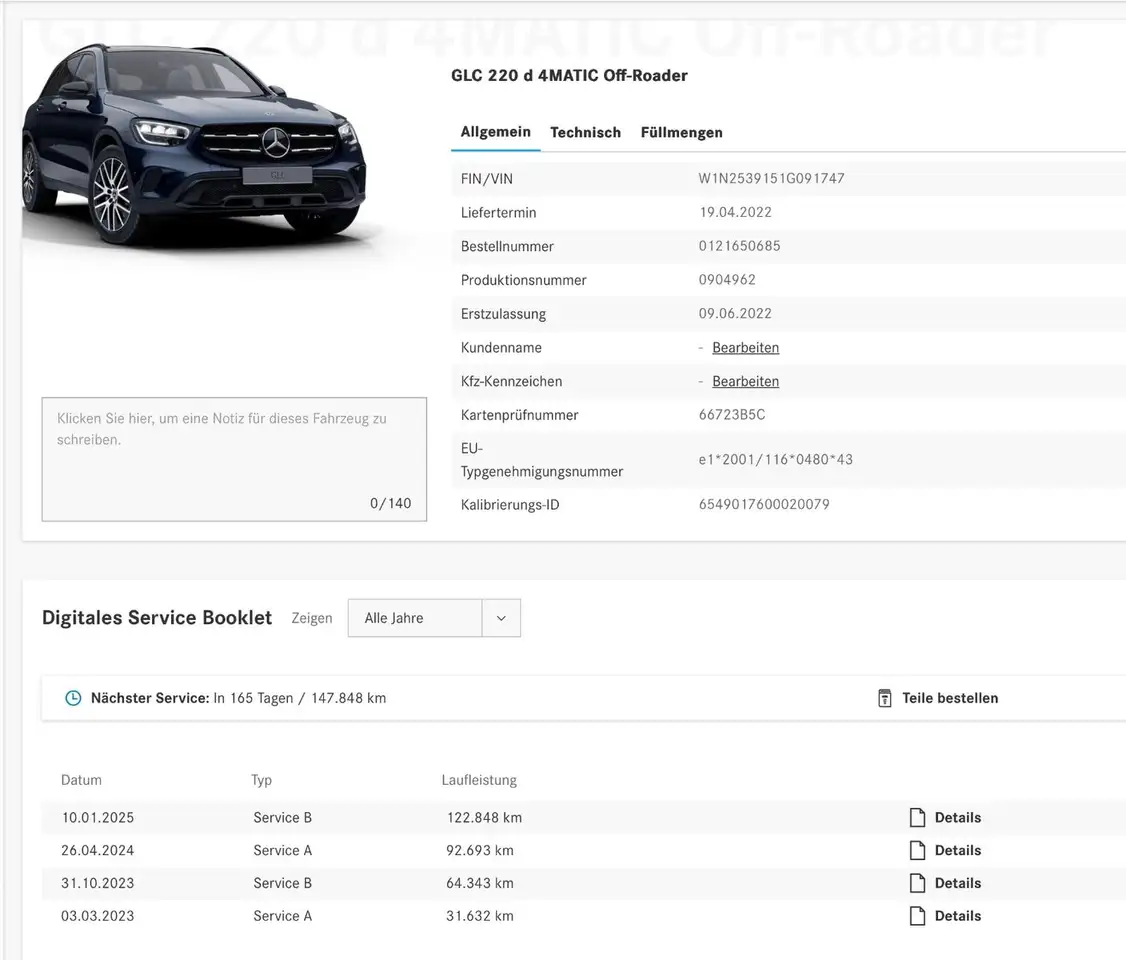Click the Teile bestellen parts icon
The width and height of the screenshot is (1126, 960).
(884, 698)
